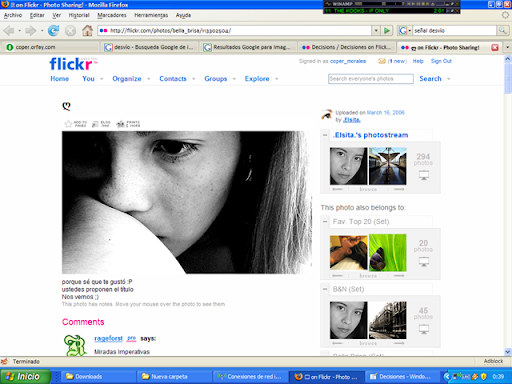Collapse the Fav. Top 20 set panel
This screenshot has height=384, width=512.
pos(325,222)
